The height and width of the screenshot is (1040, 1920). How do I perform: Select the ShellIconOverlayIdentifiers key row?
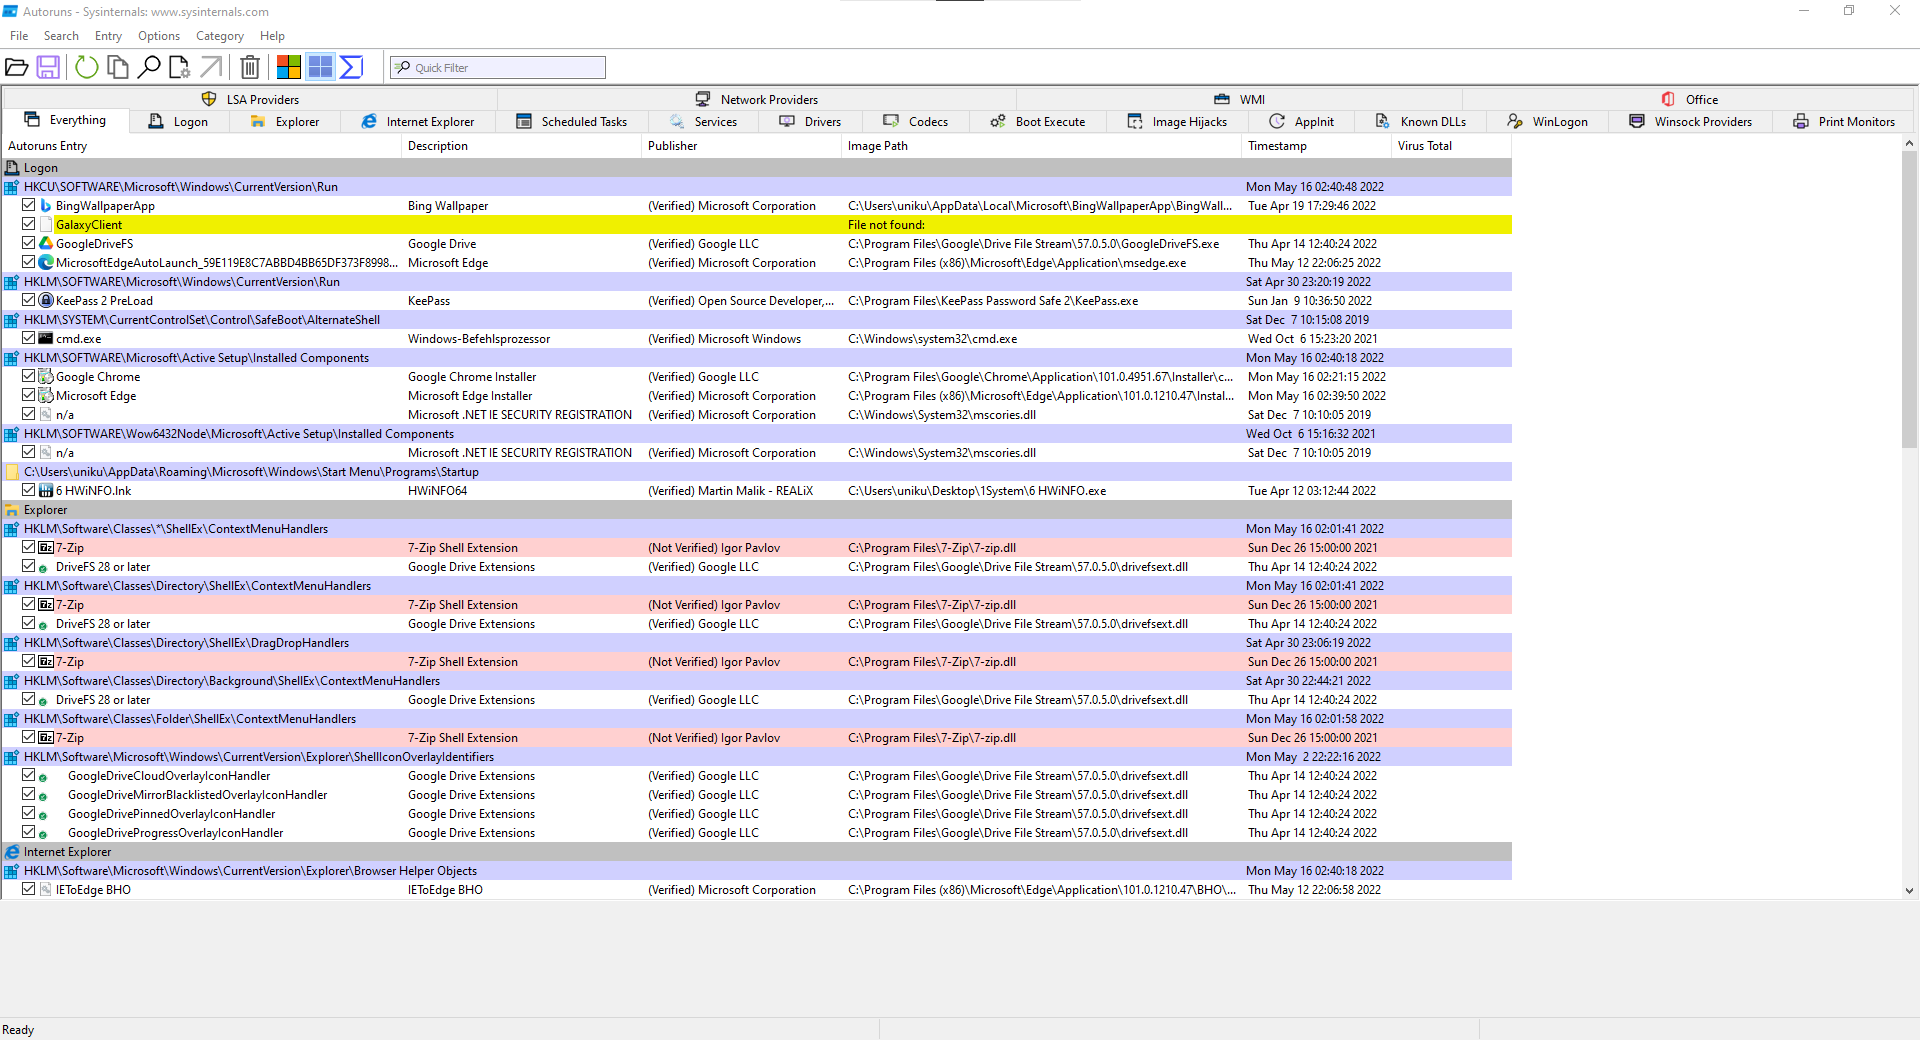click(757, 757)
